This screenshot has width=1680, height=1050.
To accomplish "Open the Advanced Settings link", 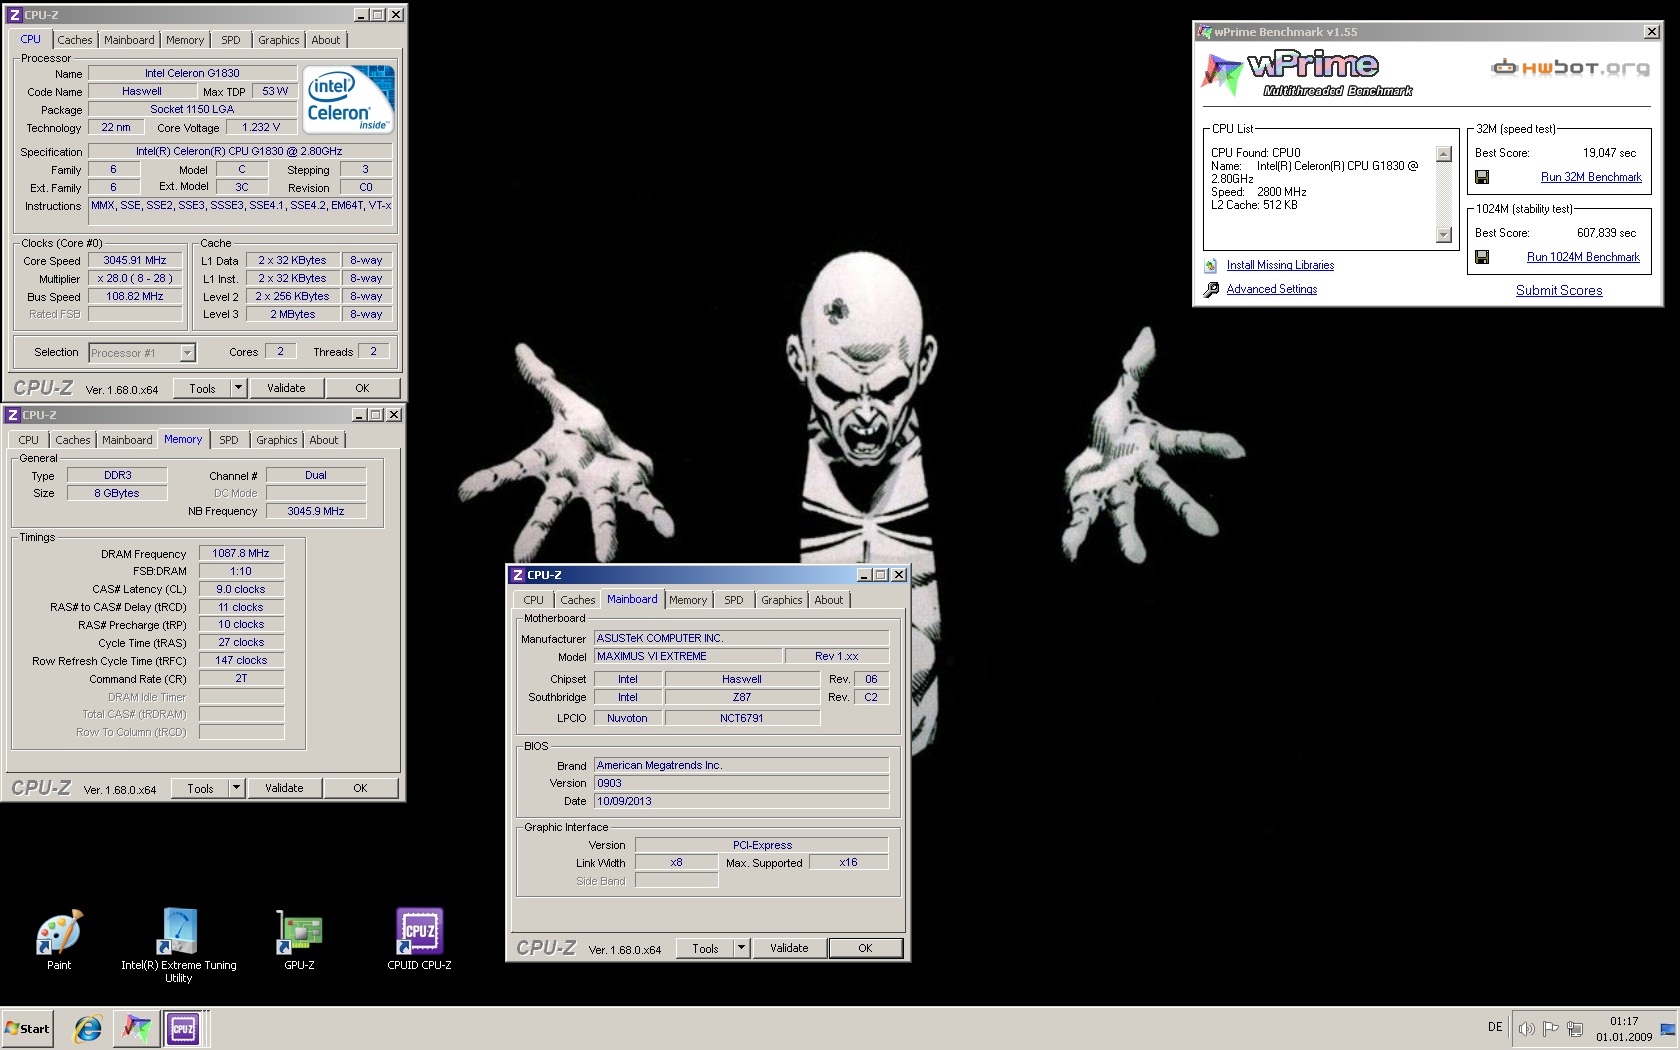I will tap(1272, 289).
